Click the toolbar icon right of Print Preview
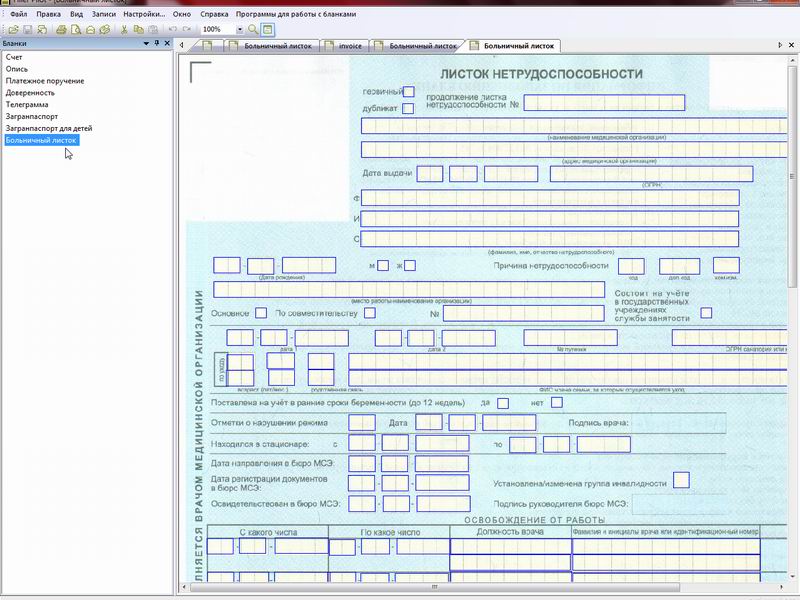 (x=90, y=30)
